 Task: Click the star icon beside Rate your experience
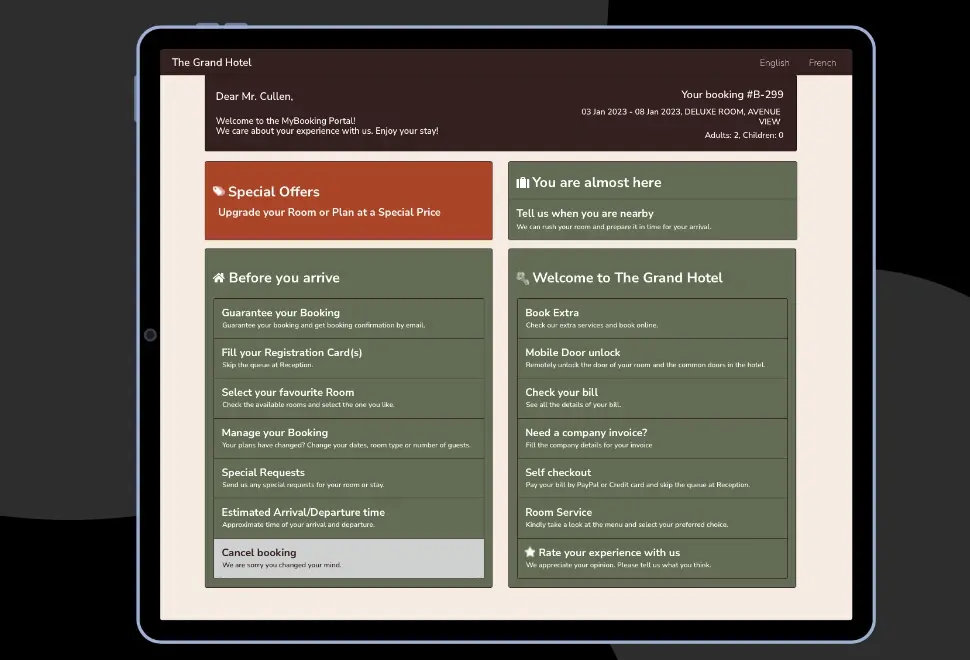[x=530, y=552]
